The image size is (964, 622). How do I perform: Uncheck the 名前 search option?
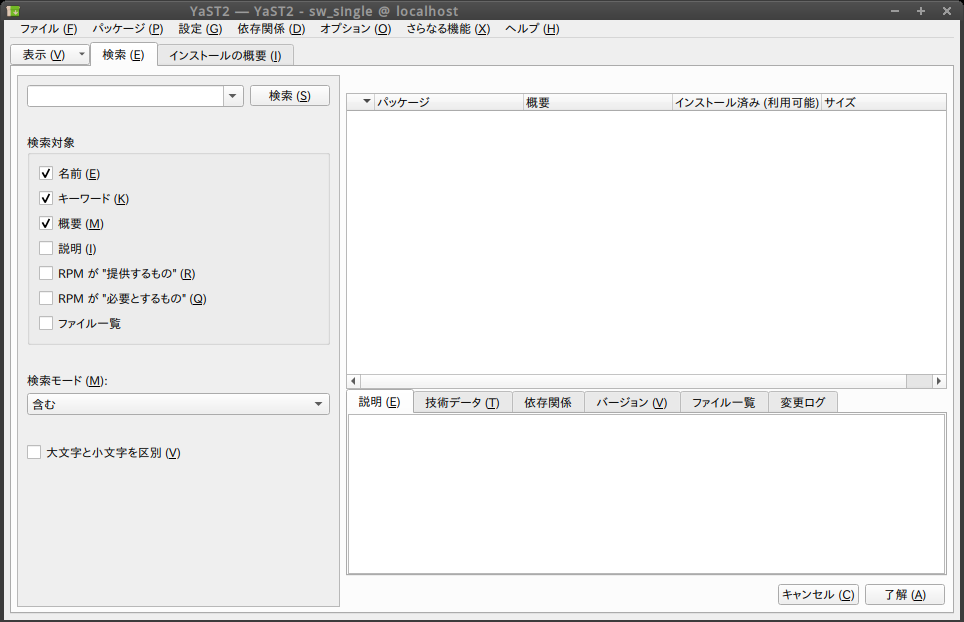tap(45, 173)
